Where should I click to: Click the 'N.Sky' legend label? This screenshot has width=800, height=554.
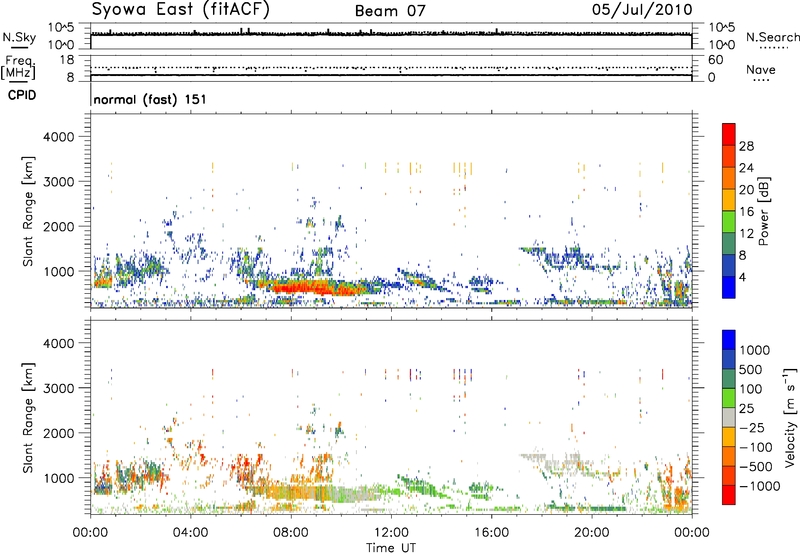19,37
